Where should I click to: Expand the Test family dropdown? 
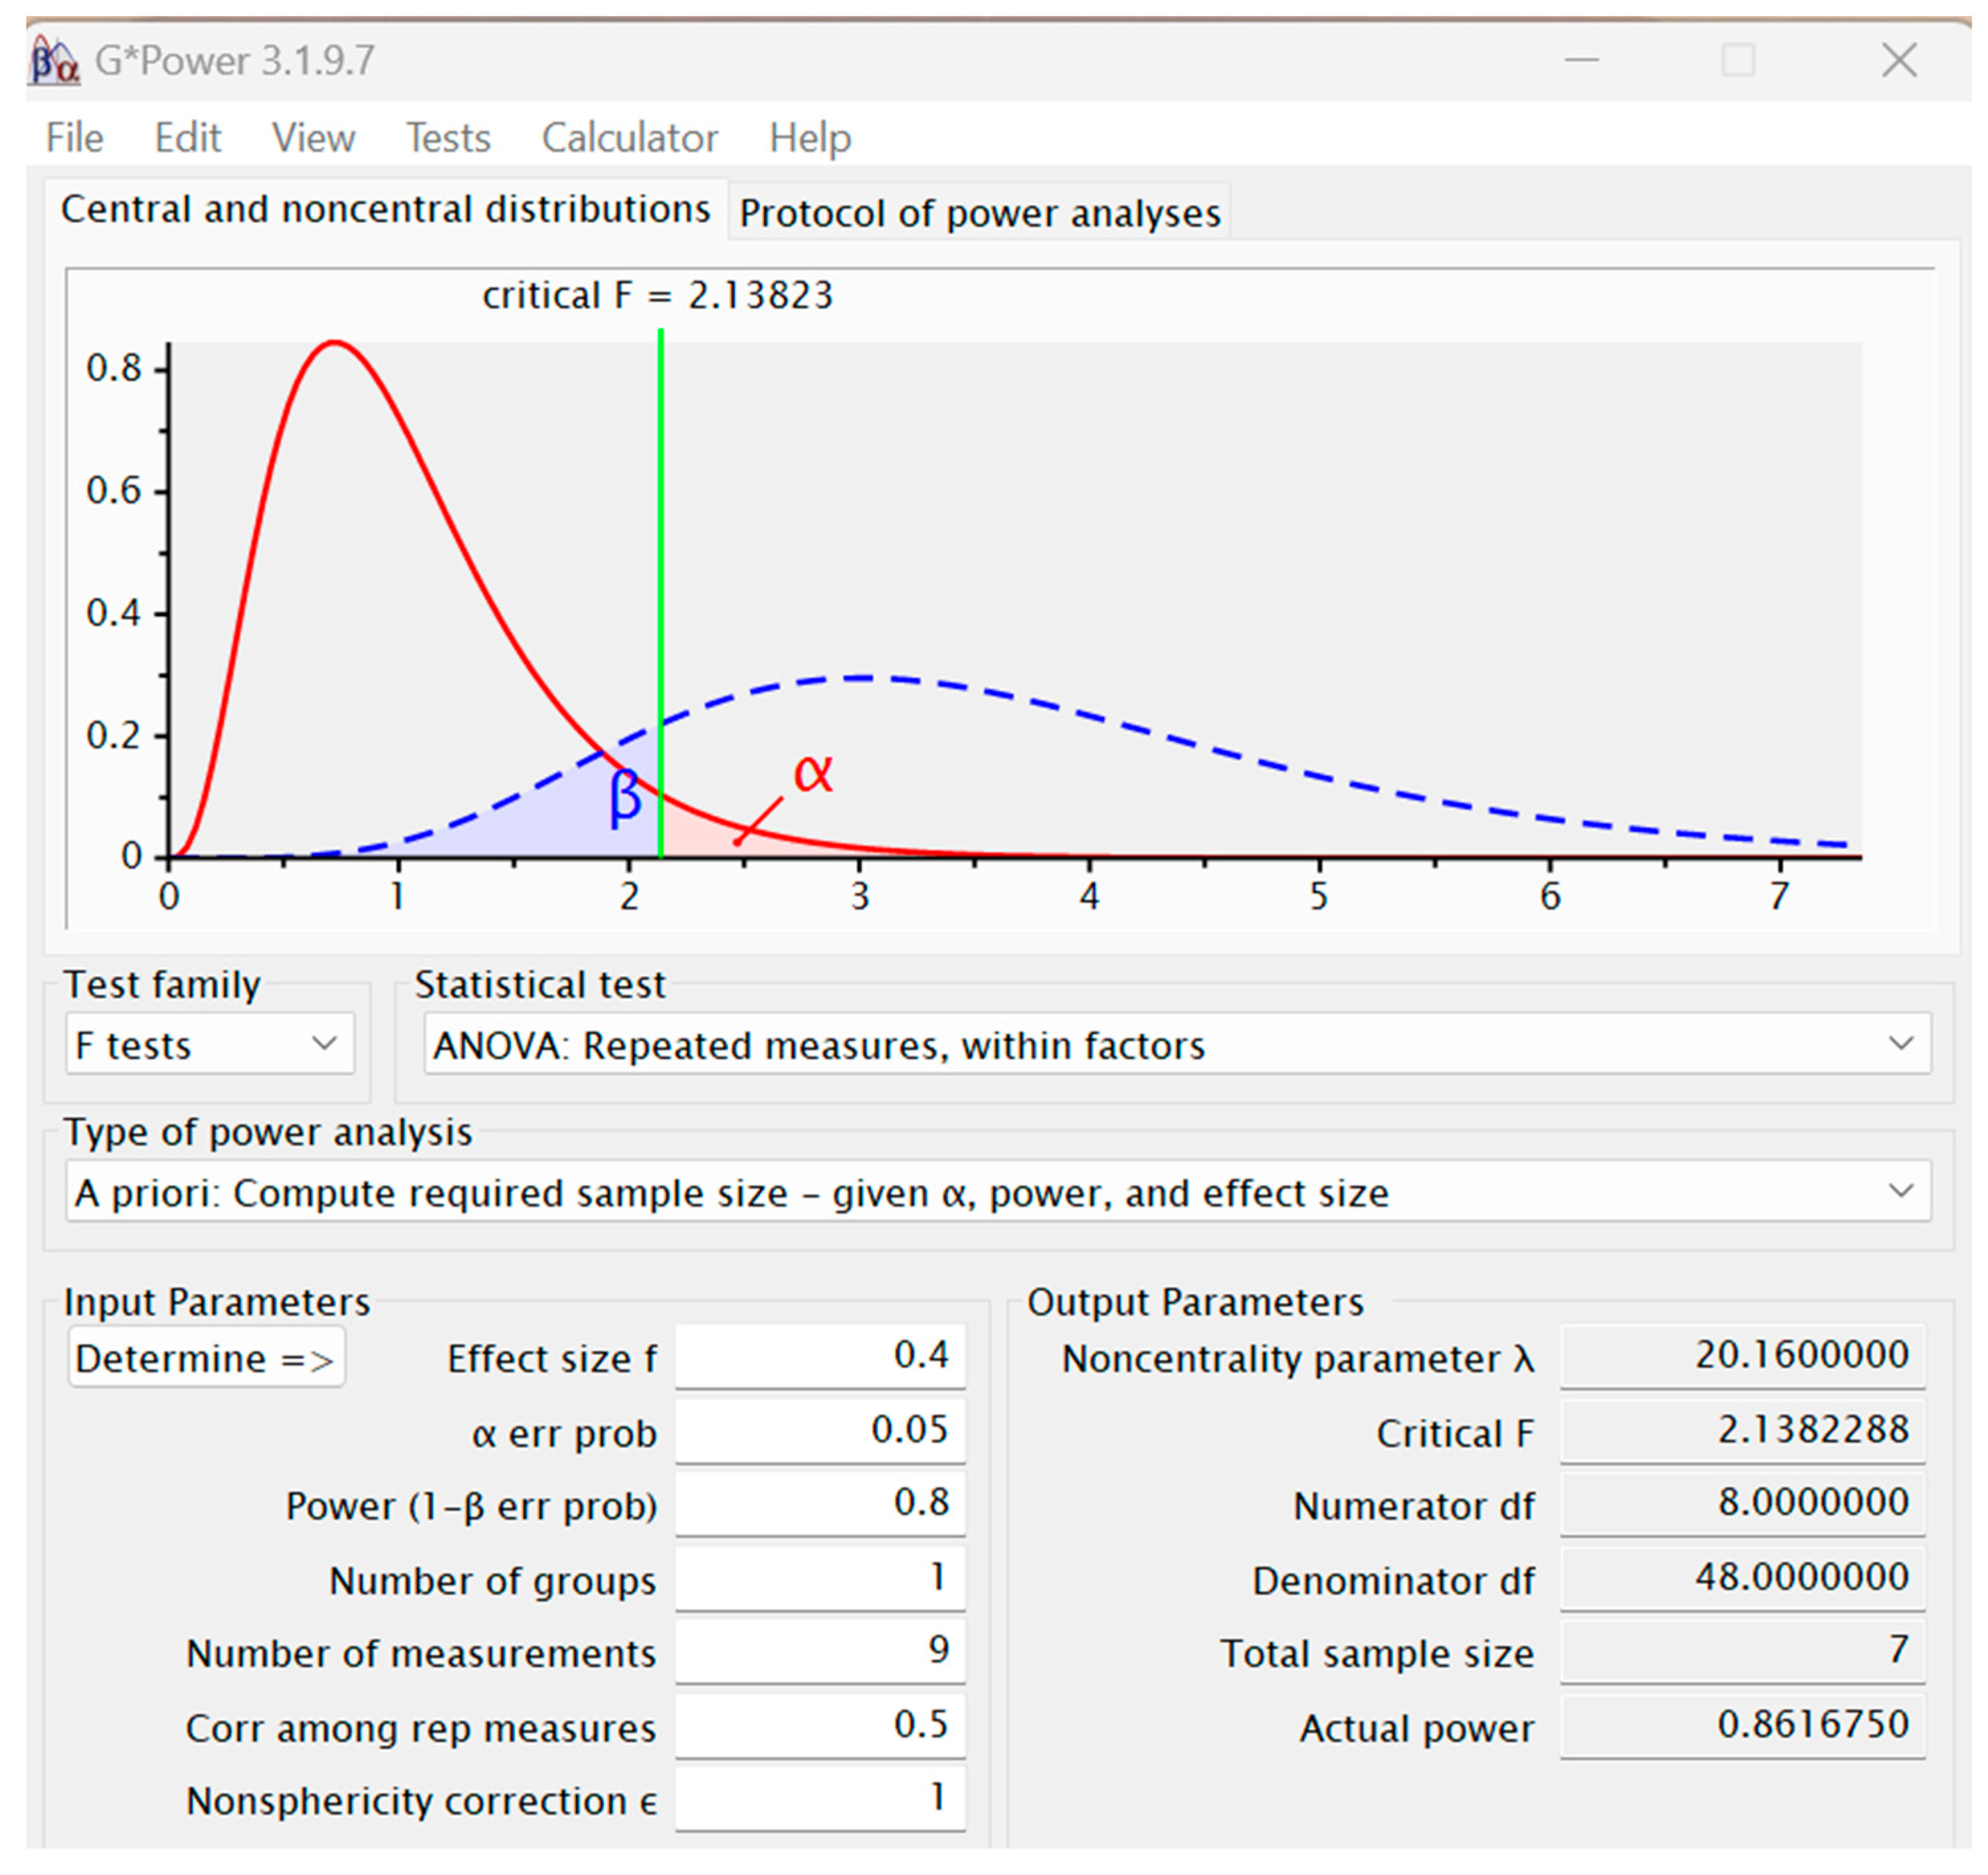[210, 1045]
